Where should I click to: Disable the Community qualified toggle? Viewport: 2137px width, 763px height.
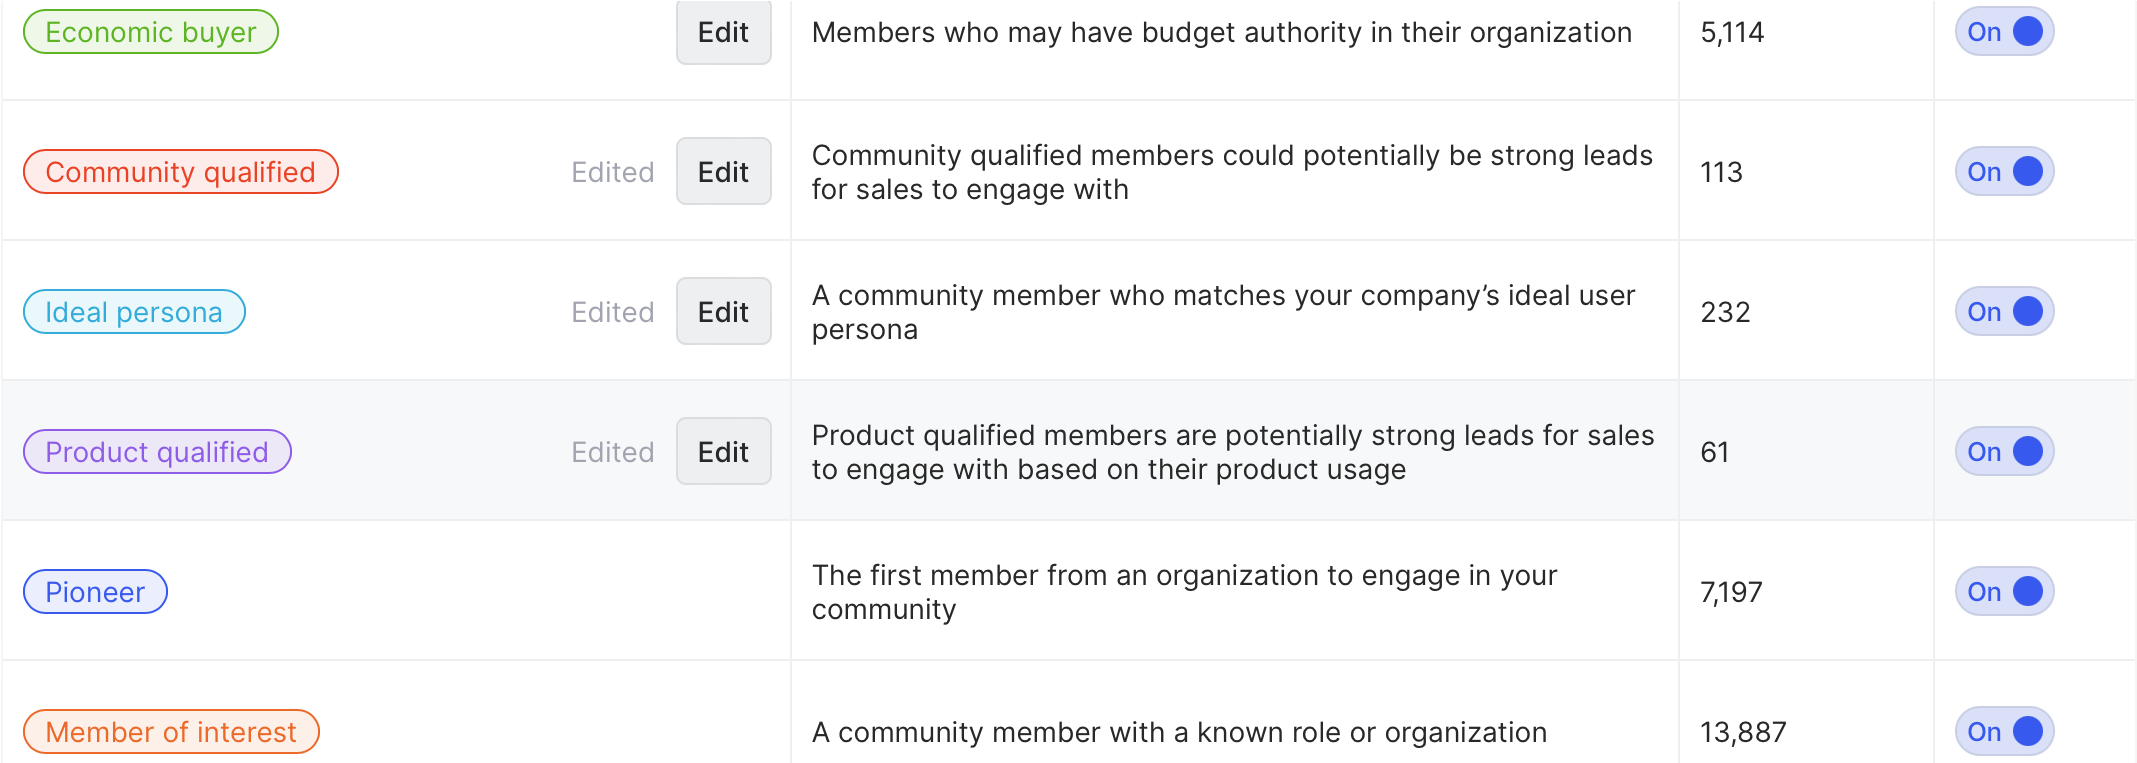(x=2004, y=172)
